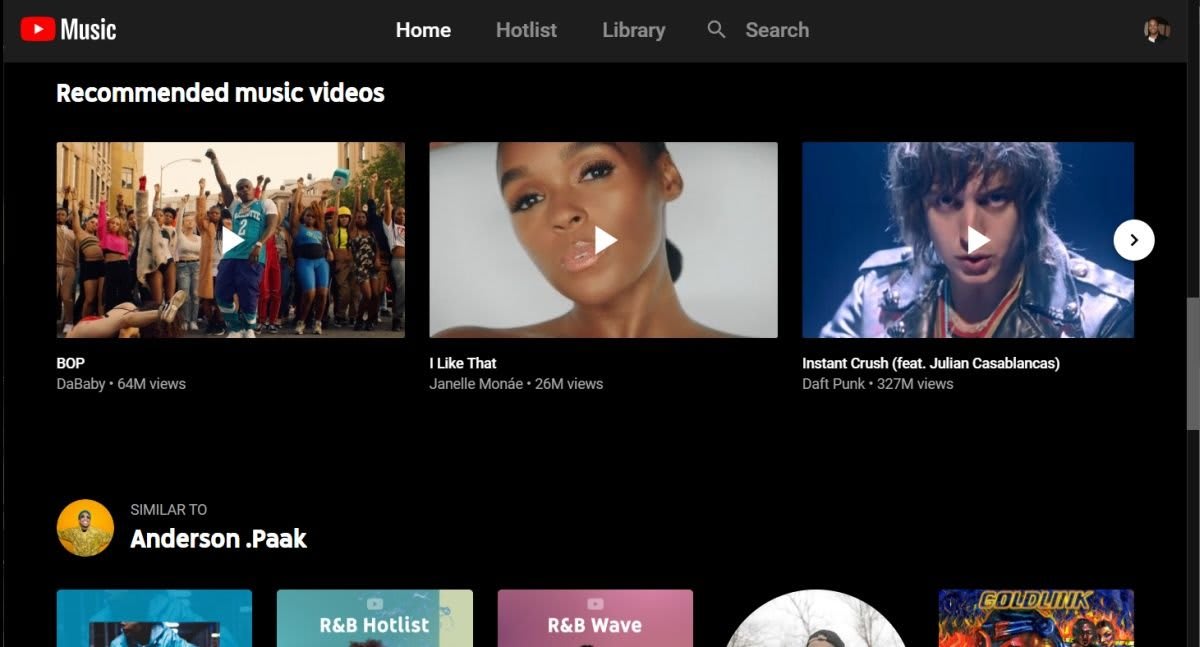1200x647 pixels.
Task: Open the R&B Hotlist playlist card
Action: point(374,618)
